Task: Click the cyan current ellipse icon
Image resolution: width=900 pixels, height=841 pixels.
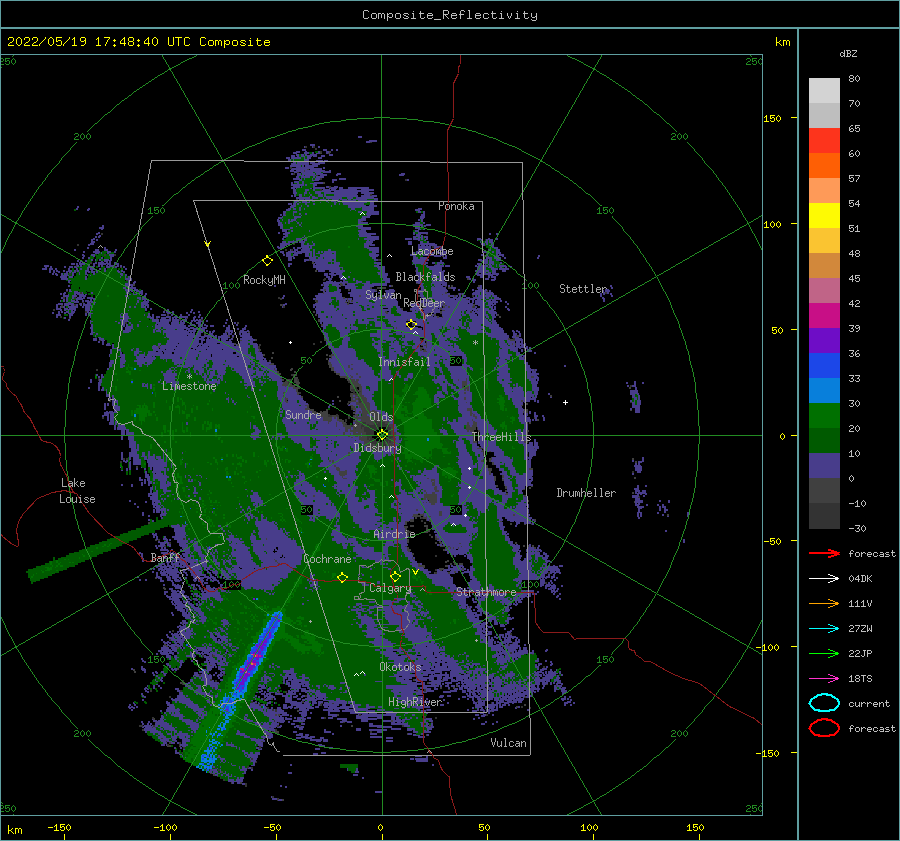Action: tap(824, 703)
